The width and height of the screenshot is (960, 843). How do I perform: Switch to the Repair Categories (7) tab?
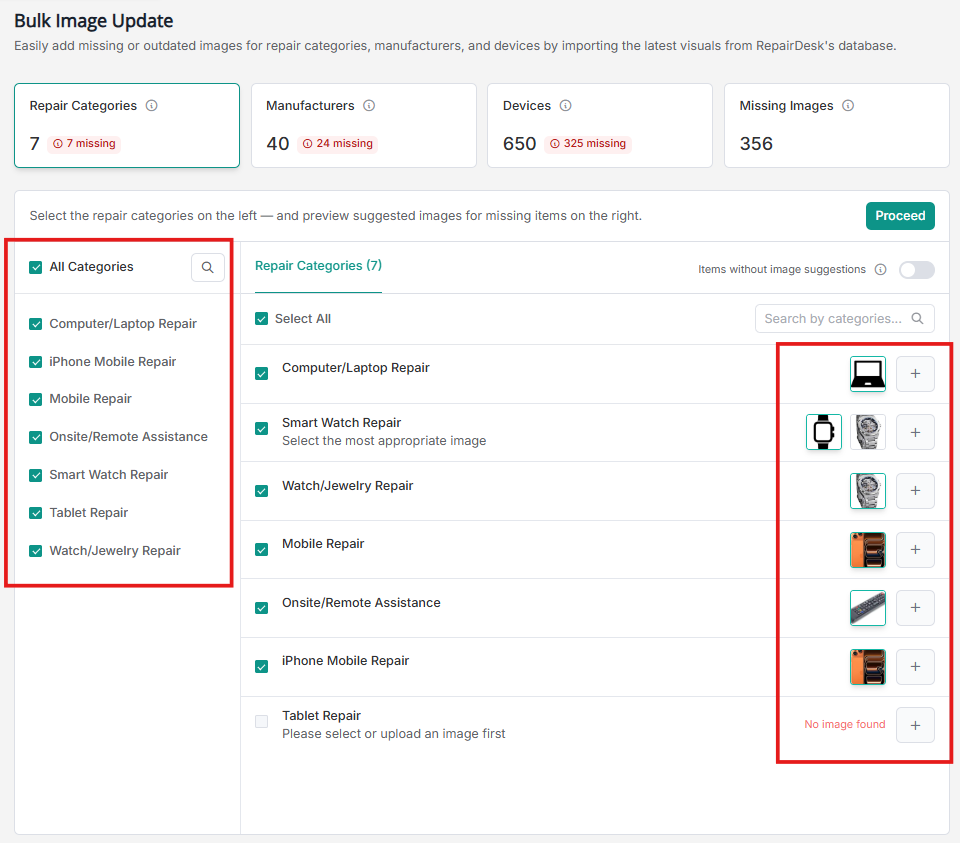click(x=318, y=266)
